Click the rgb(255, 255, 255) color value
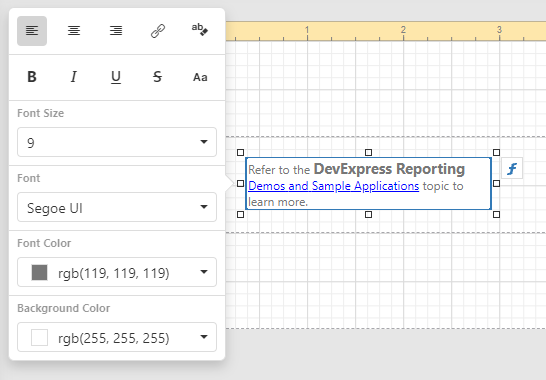546x380 pixels. (114, 338)
